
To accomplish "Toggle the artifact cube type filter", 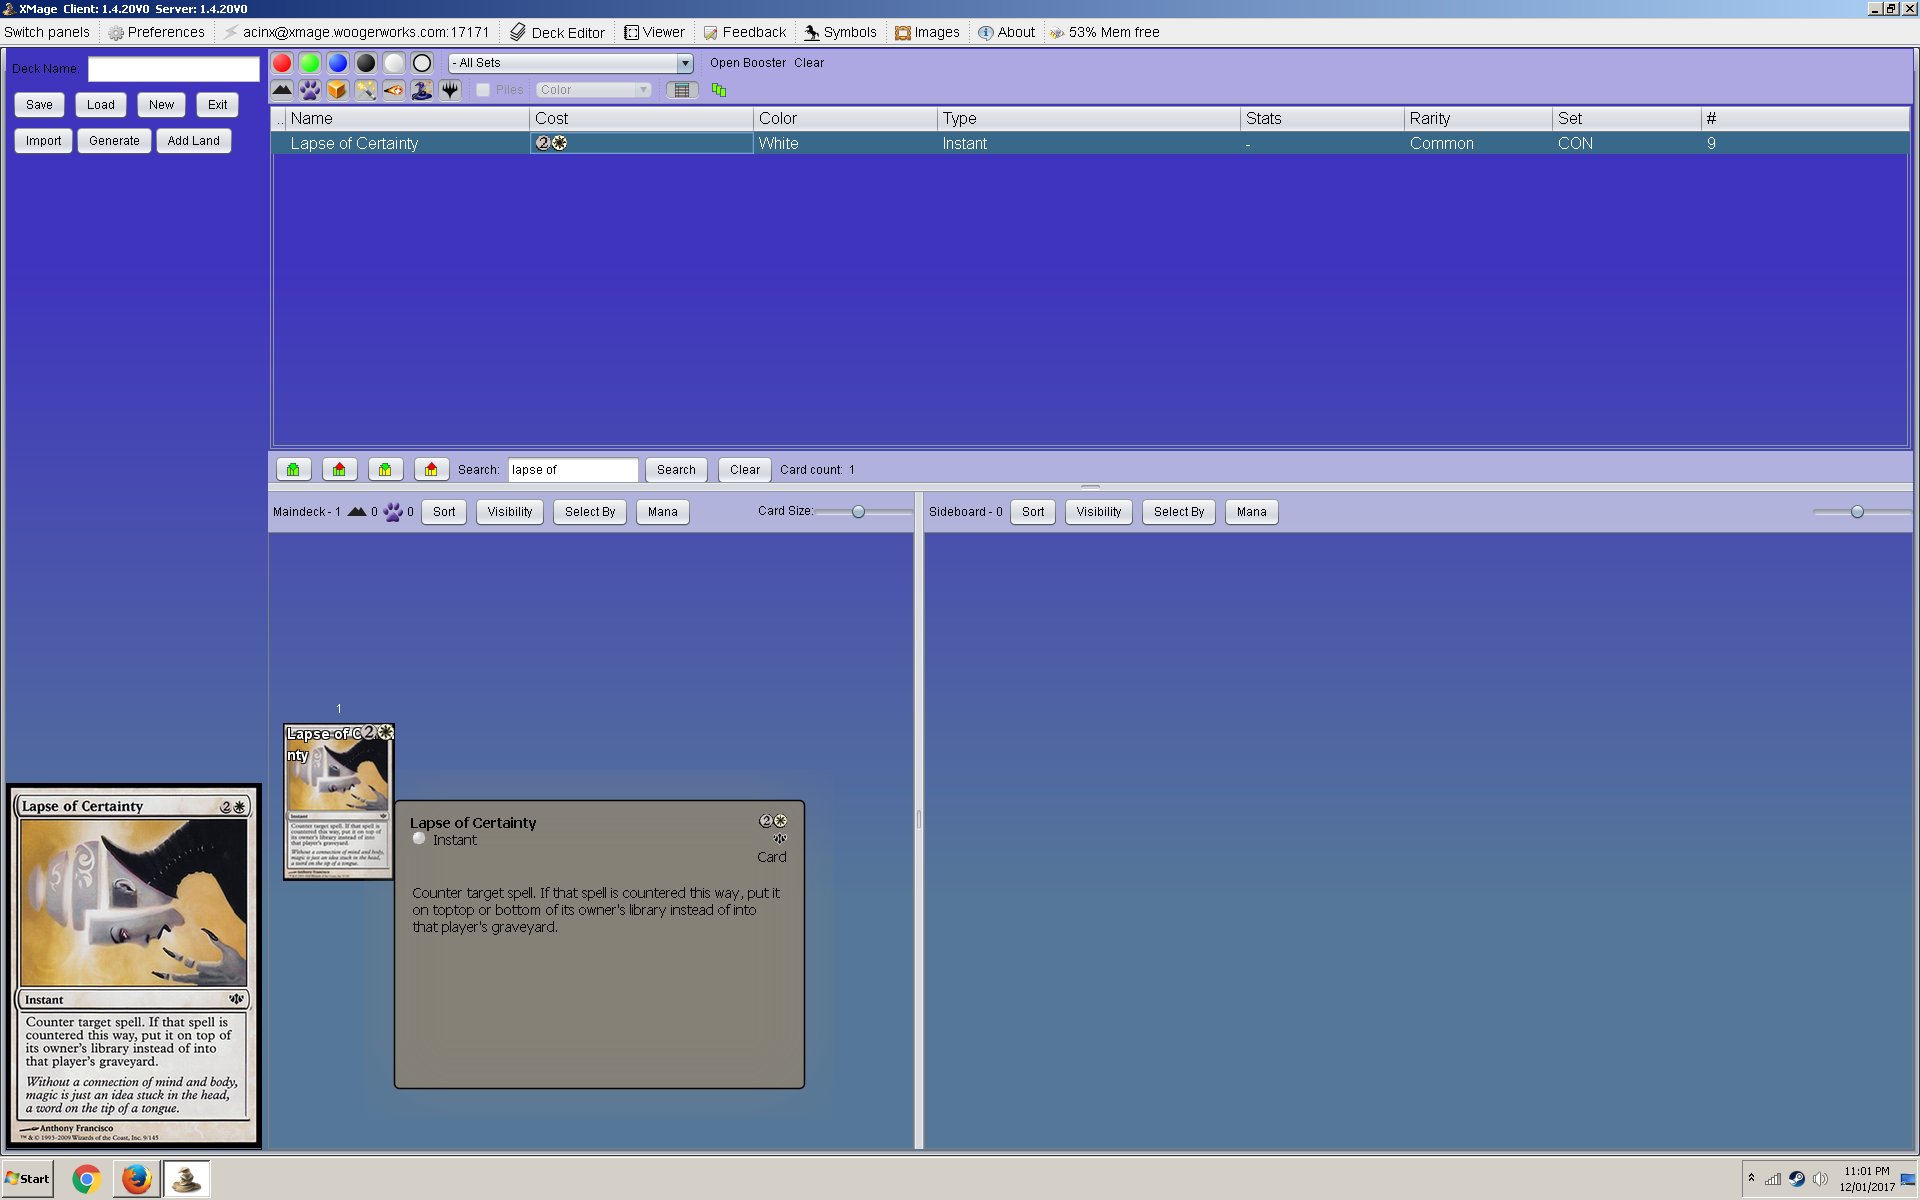I will pos(338,90).
